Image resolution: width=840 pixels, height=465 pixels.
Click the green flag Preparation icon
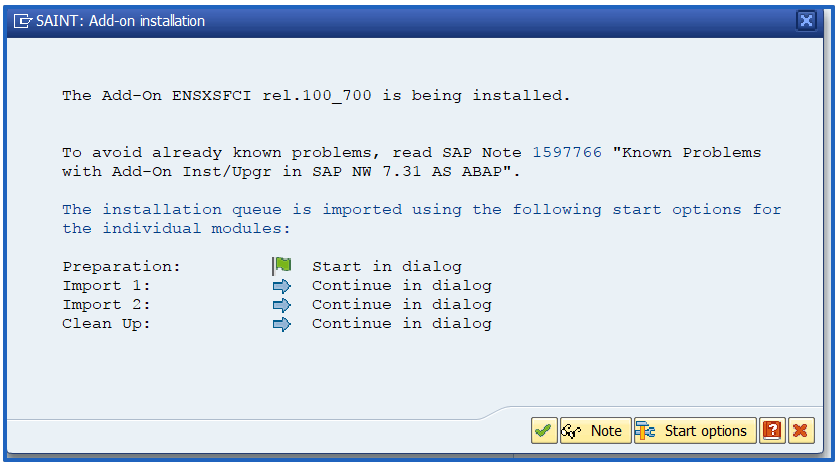(x=282, y=266)
